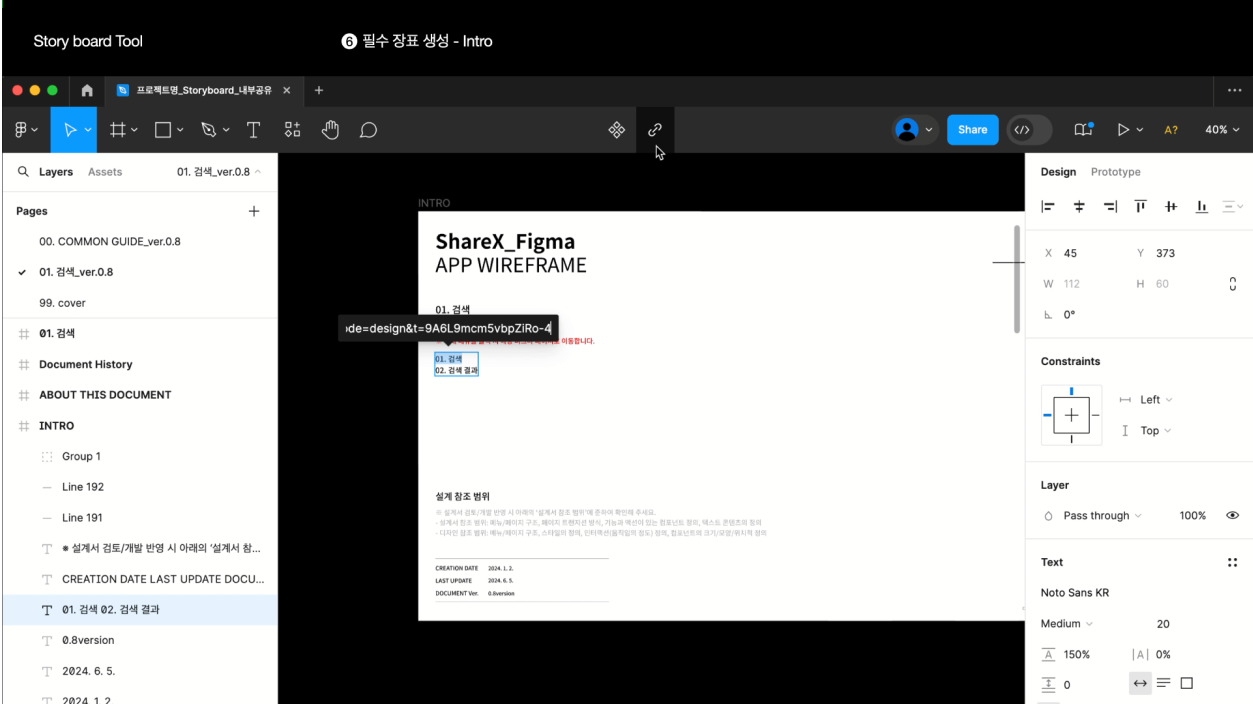This screenshot has width=1253, height=704.
Task: Switch to the Prototype tab
Action: tap(1115, 172)
